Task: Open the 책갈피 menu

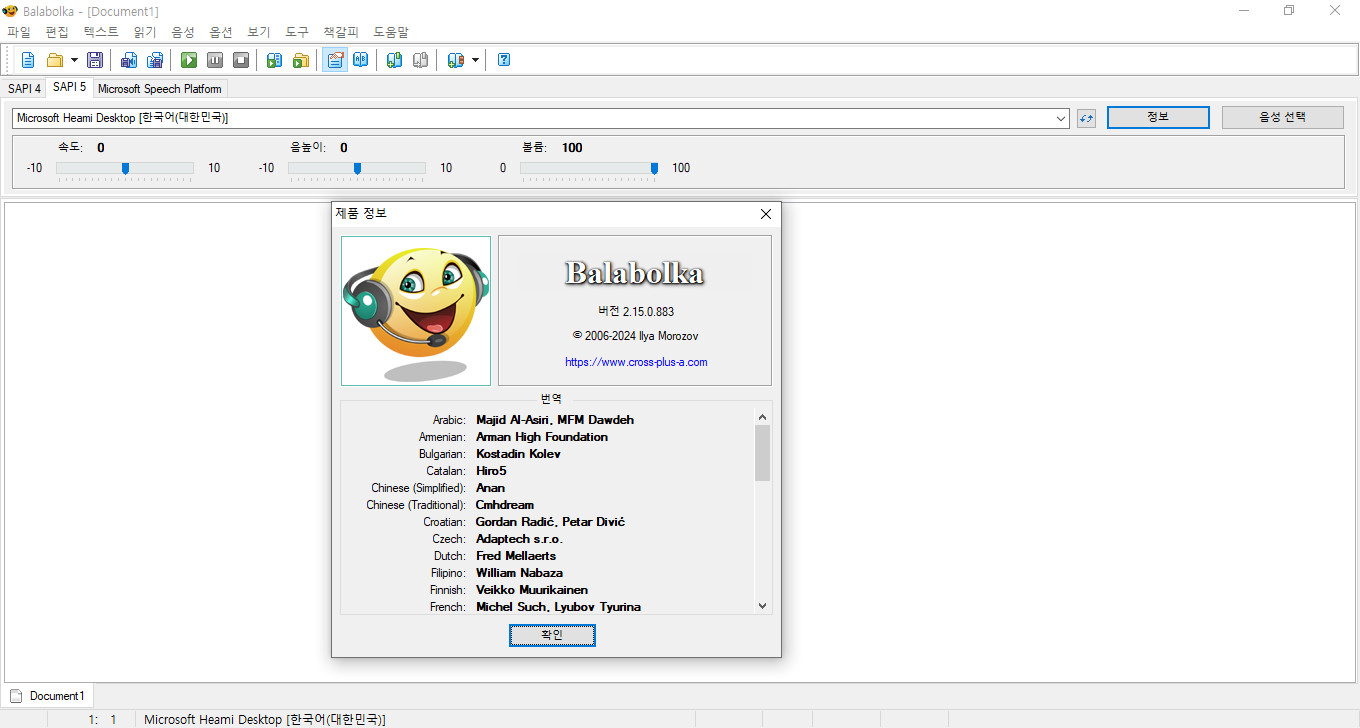Action: pos(341,32)
